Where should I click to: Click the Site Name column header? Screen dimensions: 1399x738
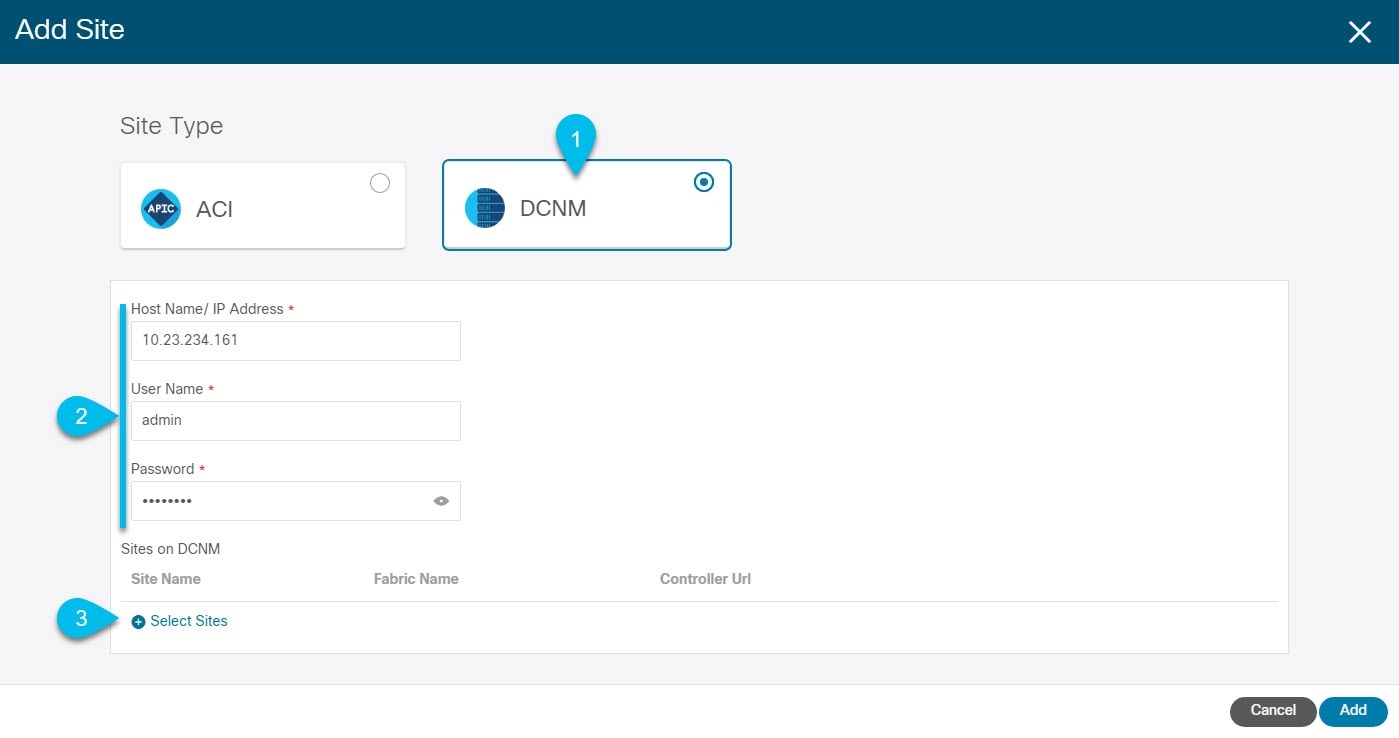(166, 579)
